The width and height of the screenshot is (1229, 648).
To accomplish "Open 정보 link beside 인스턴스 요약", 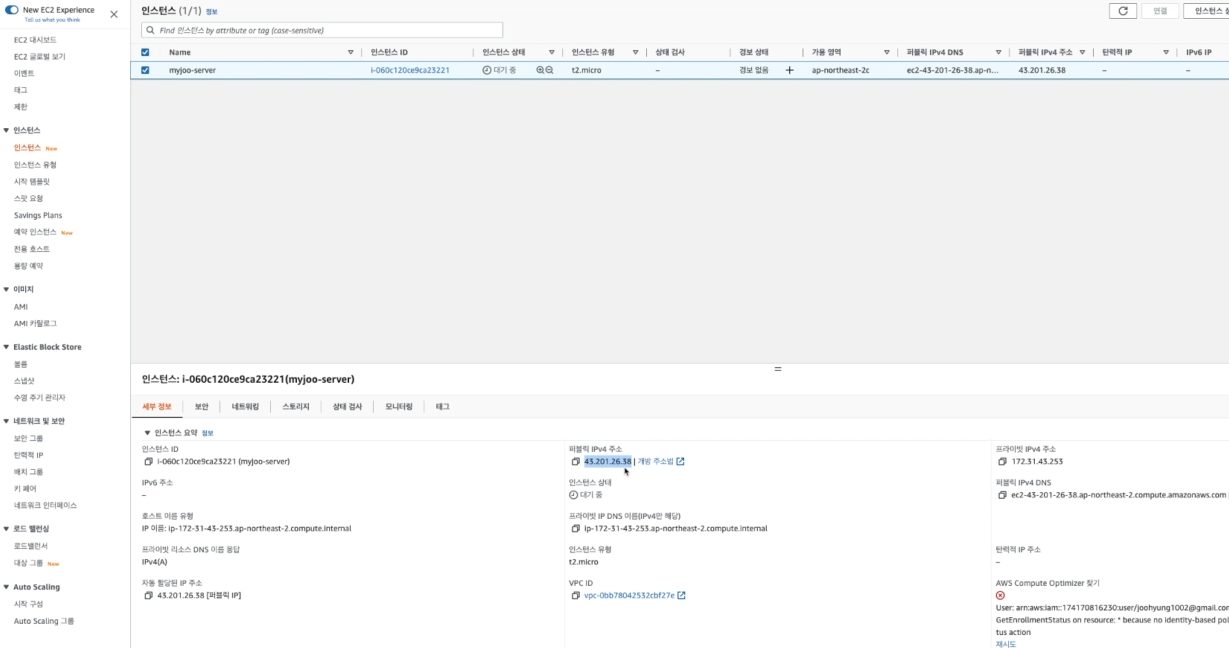I will pos(208,433).
